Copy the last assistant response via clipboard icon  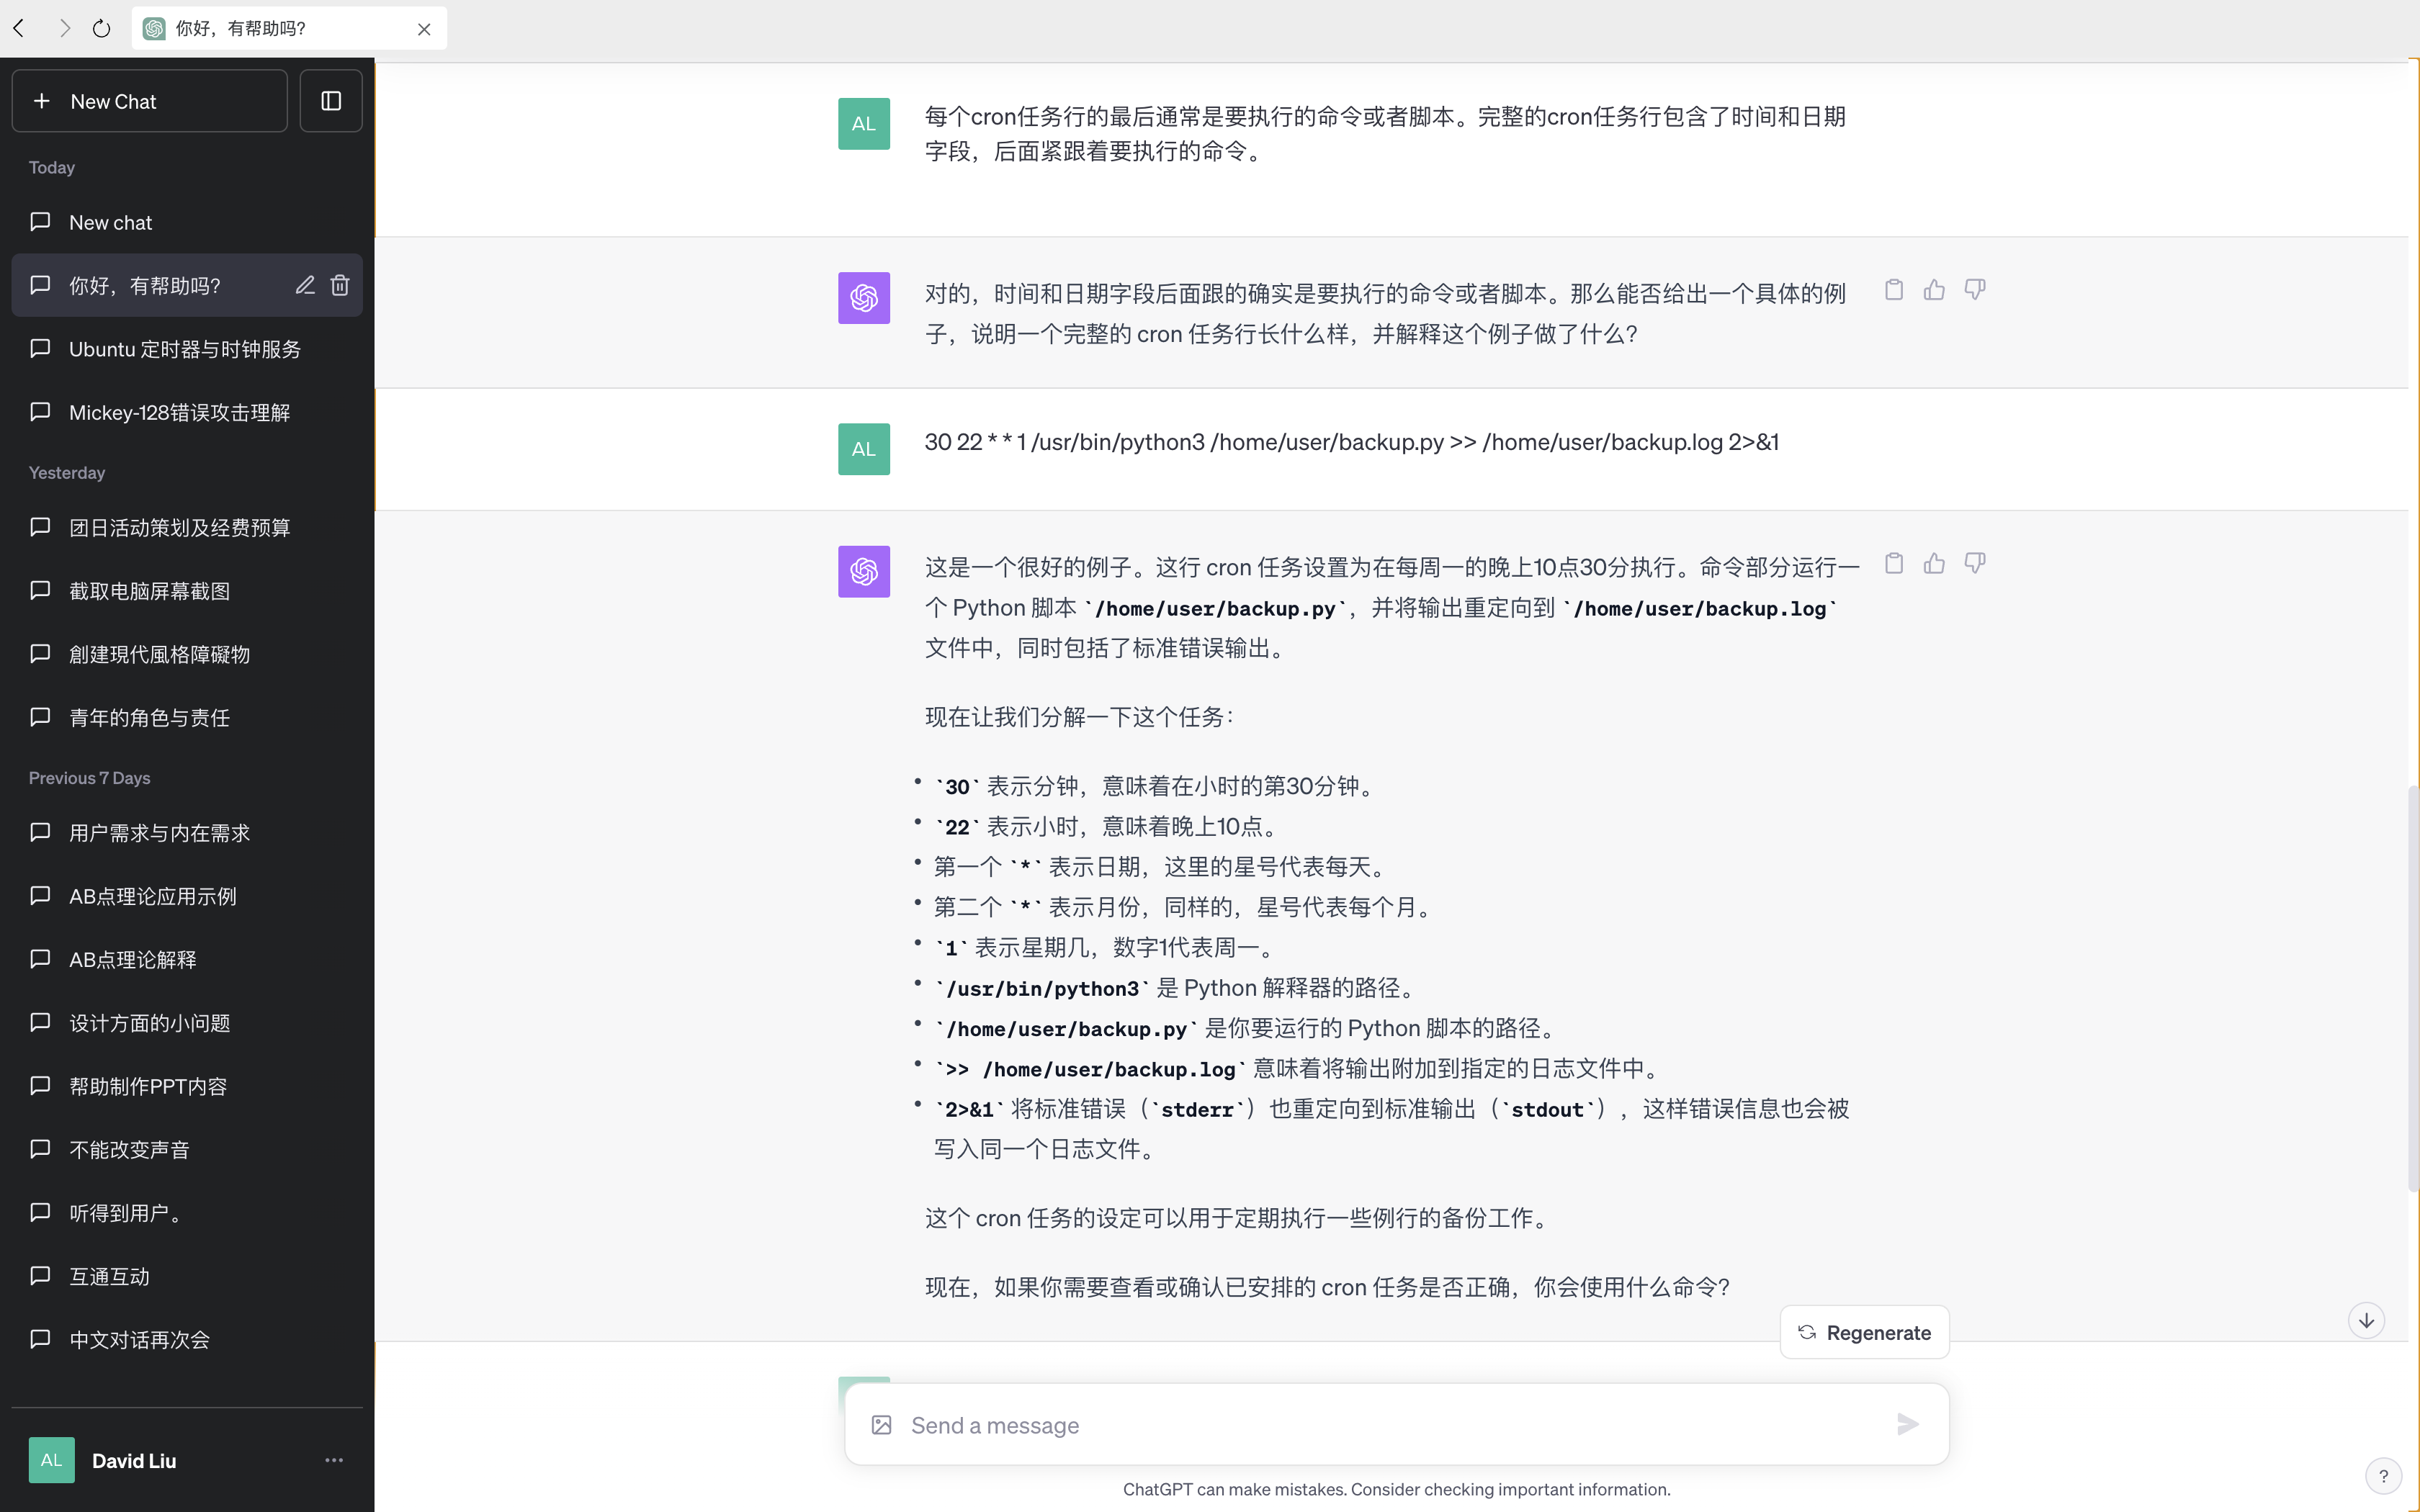(x=1893, y=564)
